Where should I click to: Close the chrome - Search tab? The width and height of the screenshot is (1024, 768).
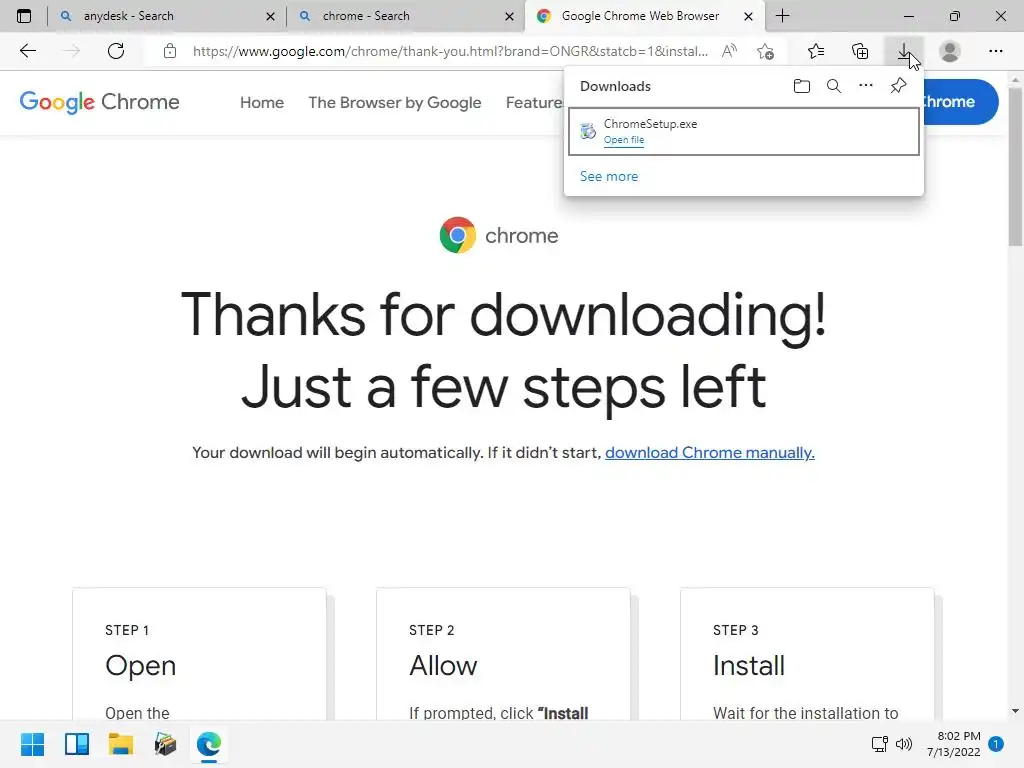(x=509, y=16)
